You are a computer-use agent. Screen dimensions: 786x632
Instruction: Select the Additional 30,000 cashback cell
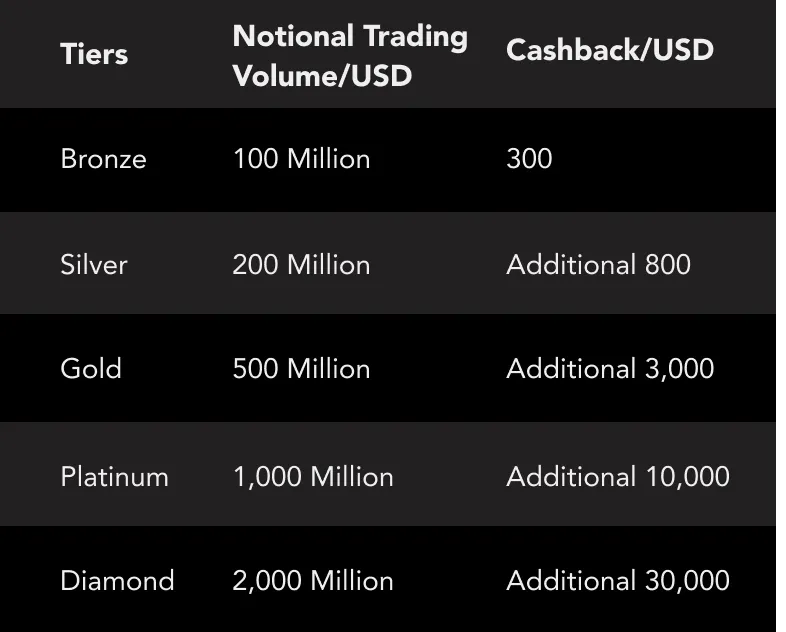[x=618, y=580]
